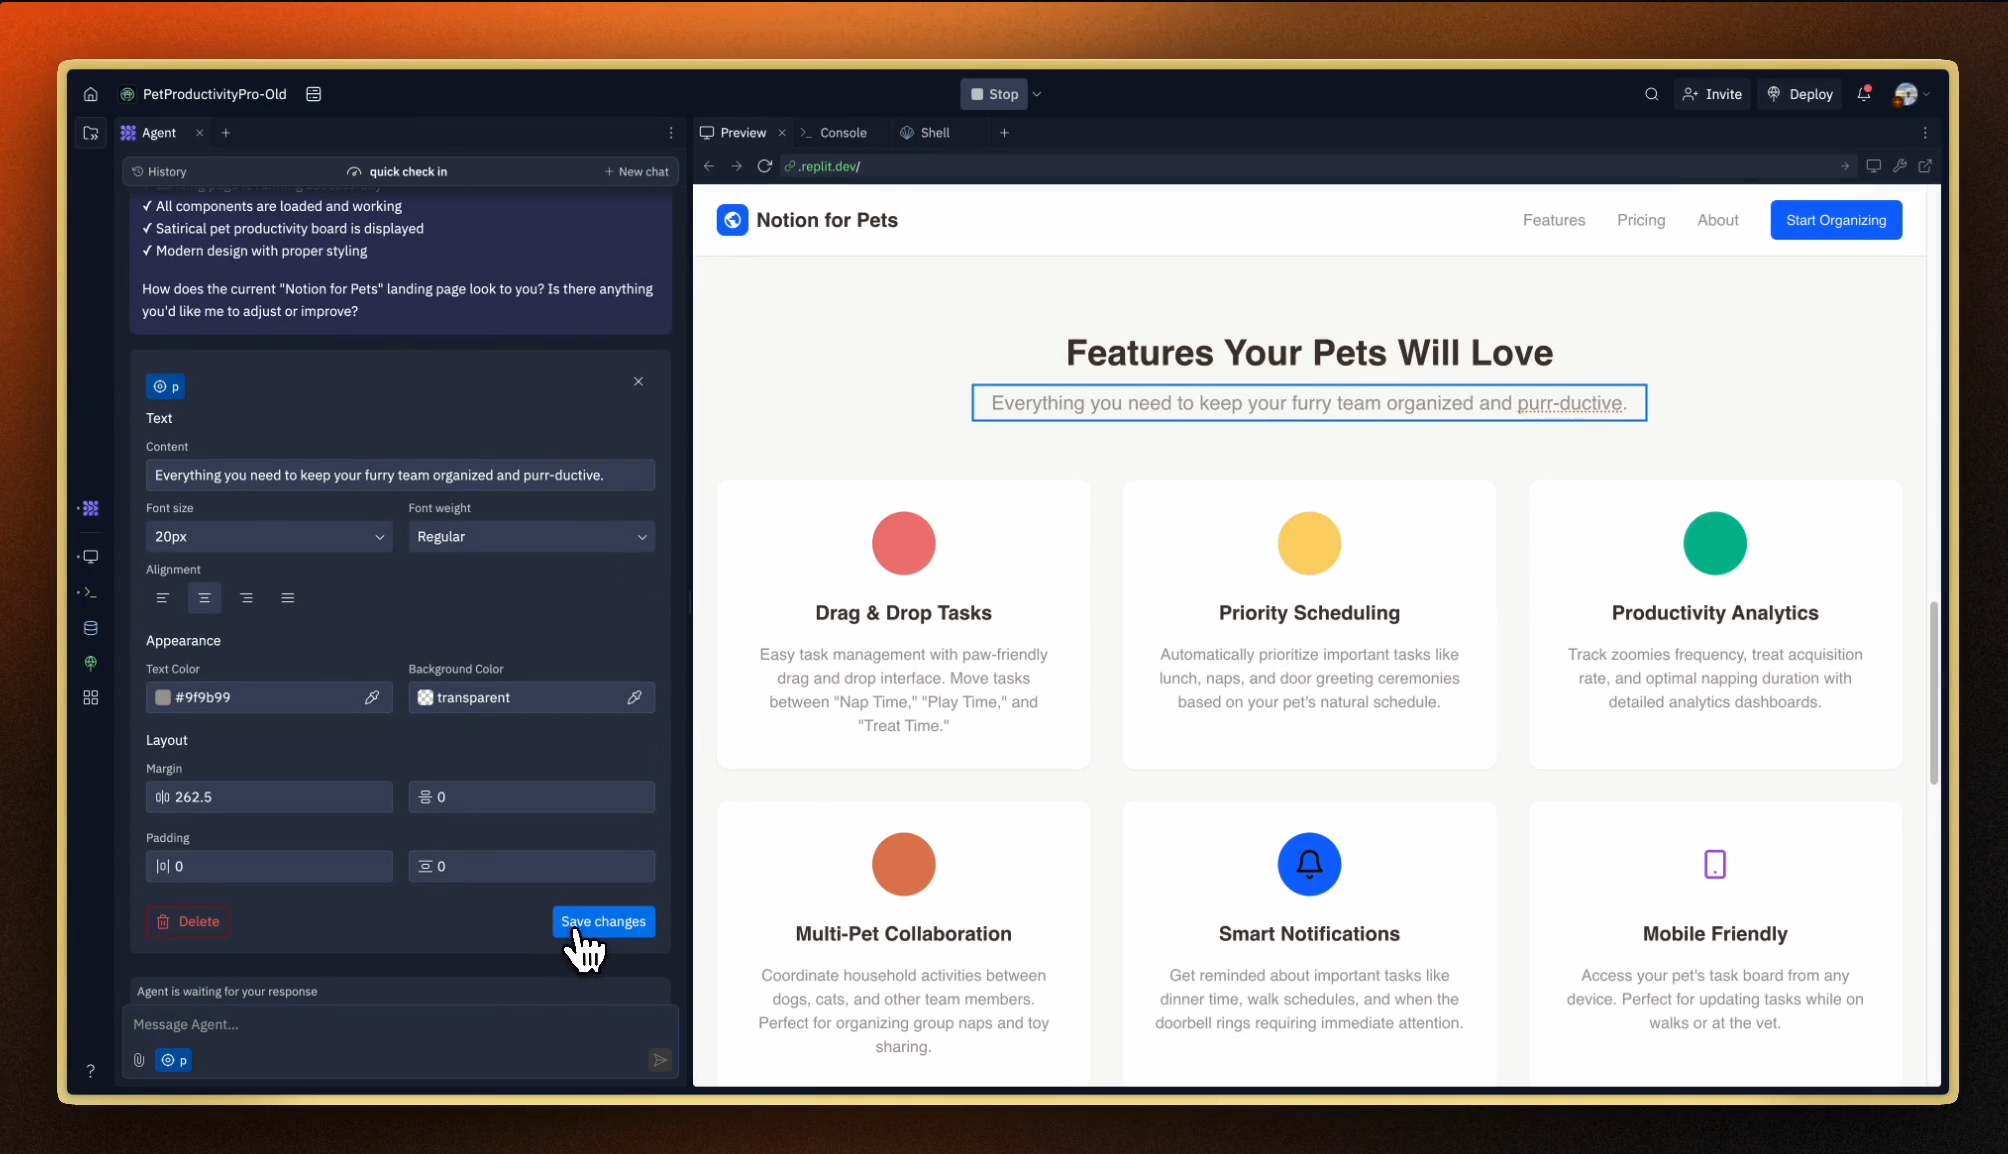Open the database icon in sidebar
The width and height of the screenshot is (2008, 1154).
(90, 628)
